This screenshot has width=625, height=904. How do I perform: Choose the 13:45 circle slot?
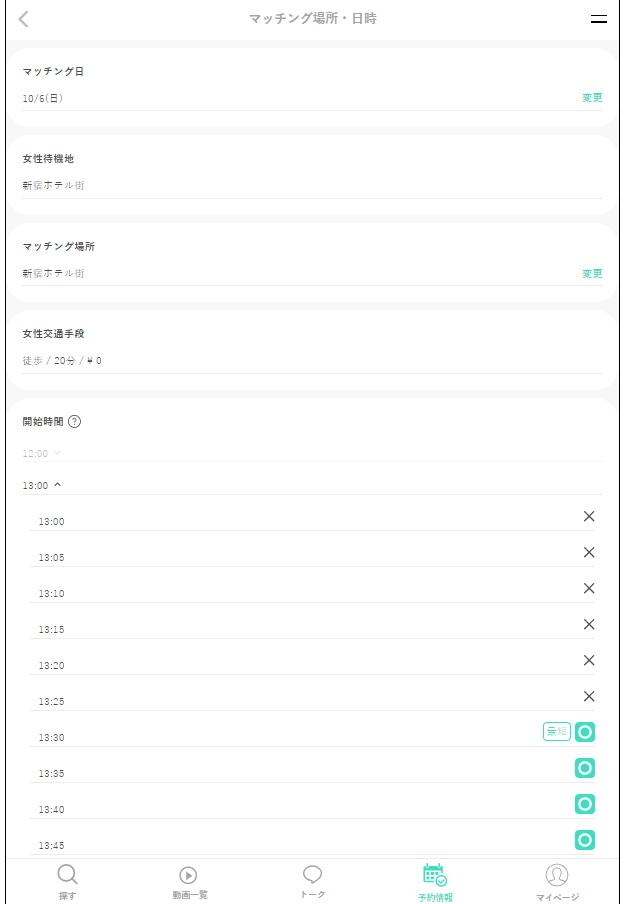tap(585, 840)
